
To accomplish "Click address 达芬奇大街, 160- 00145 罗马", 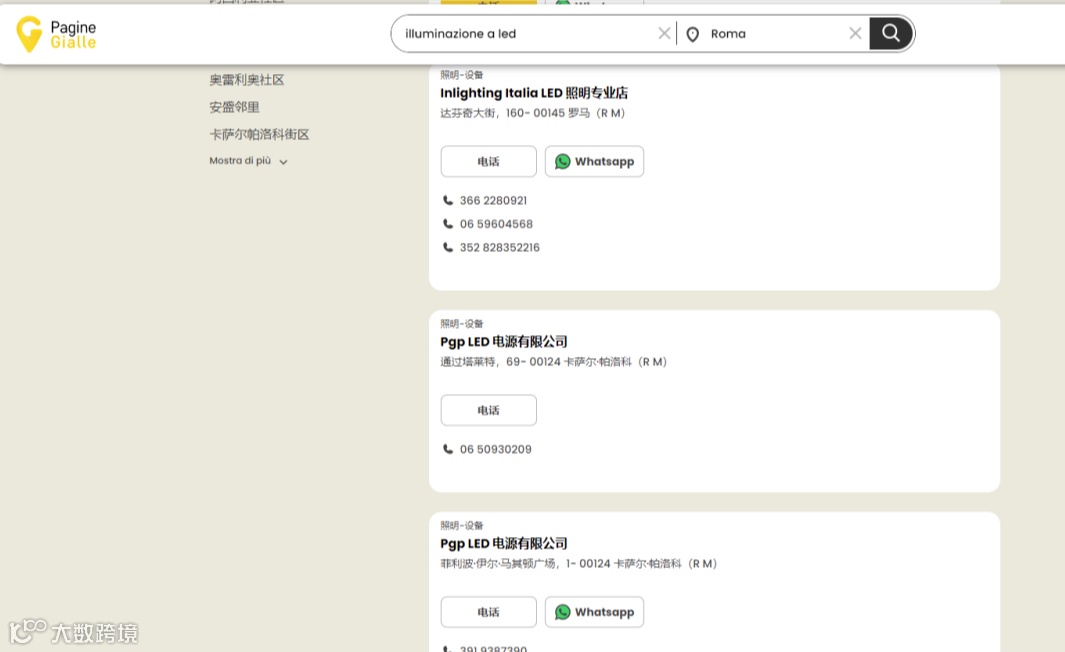I will click(532, 113).
